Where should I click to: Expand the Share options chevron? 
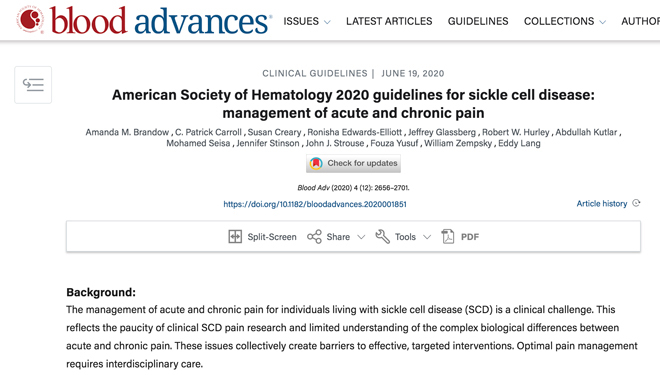click(361, 237)
